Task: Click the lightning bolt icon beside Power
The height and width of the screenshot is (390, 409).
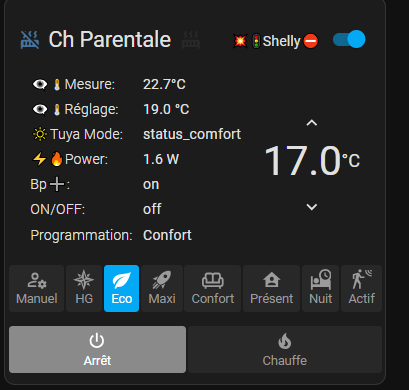Action: point(39,159)
